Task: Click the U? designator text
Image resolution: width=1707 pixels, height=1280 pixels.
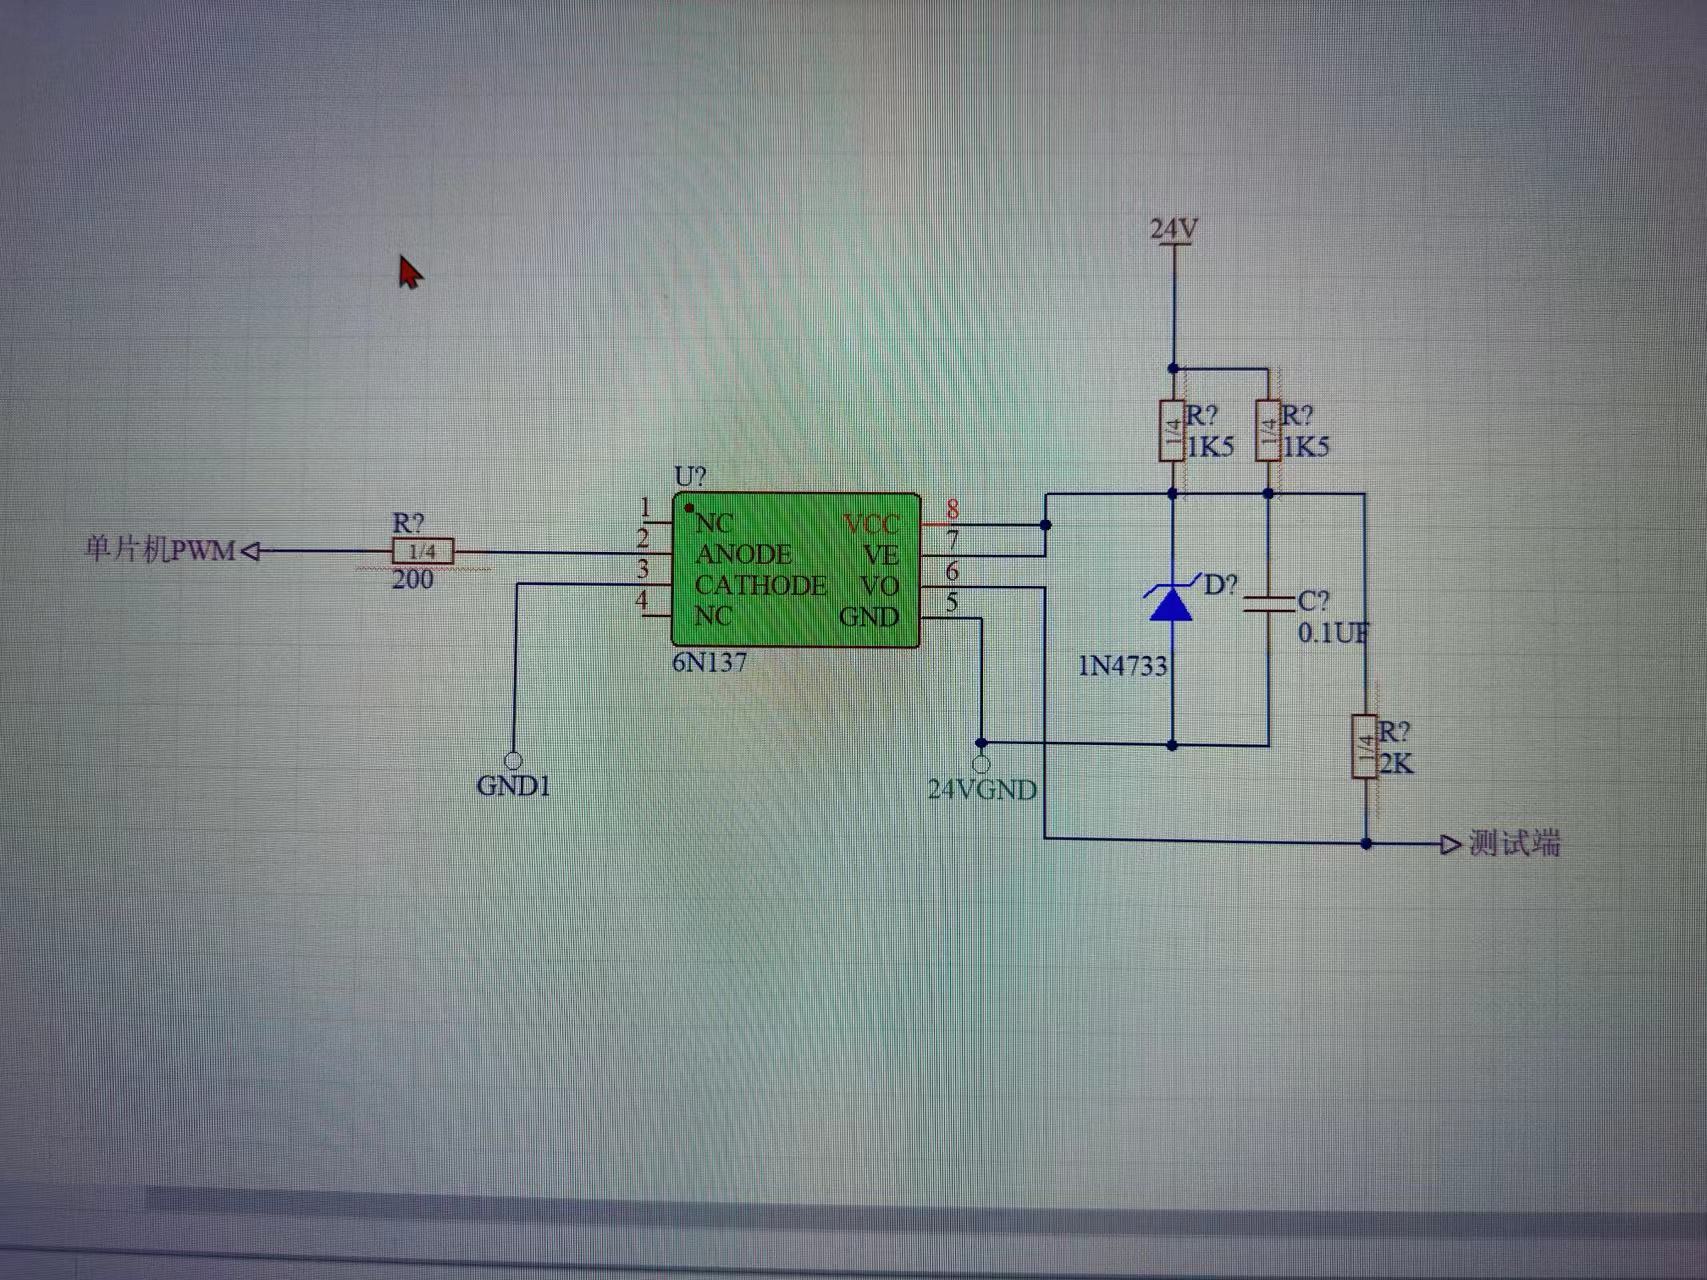Action: (690, 476)
